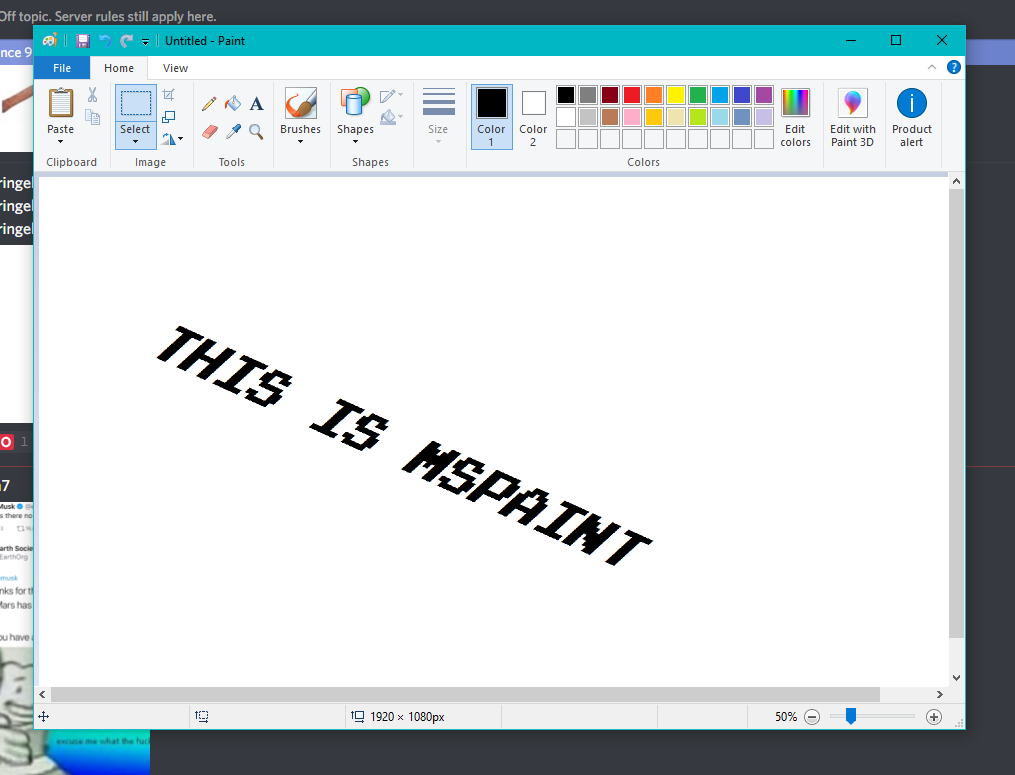This screenshot has height=775, width=1015.
Task: Toggle Color 1 as the active color
Action: pyautogui.click(x=491, y=116)
